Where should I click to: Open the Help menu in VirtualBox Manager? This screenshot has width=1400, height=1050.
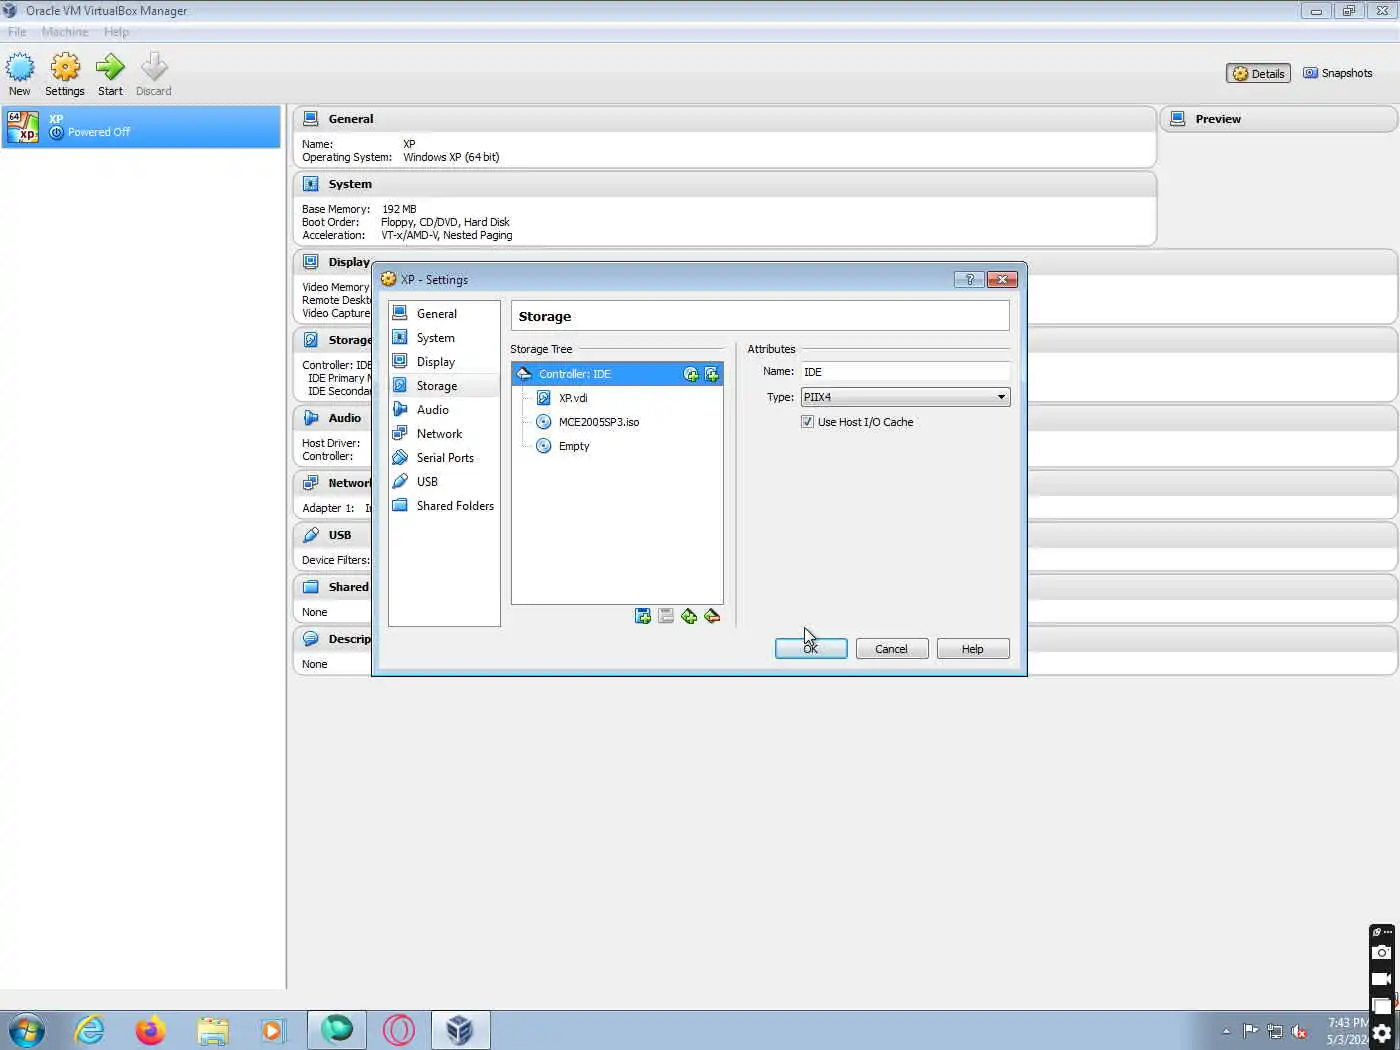[x=116, y=32]
